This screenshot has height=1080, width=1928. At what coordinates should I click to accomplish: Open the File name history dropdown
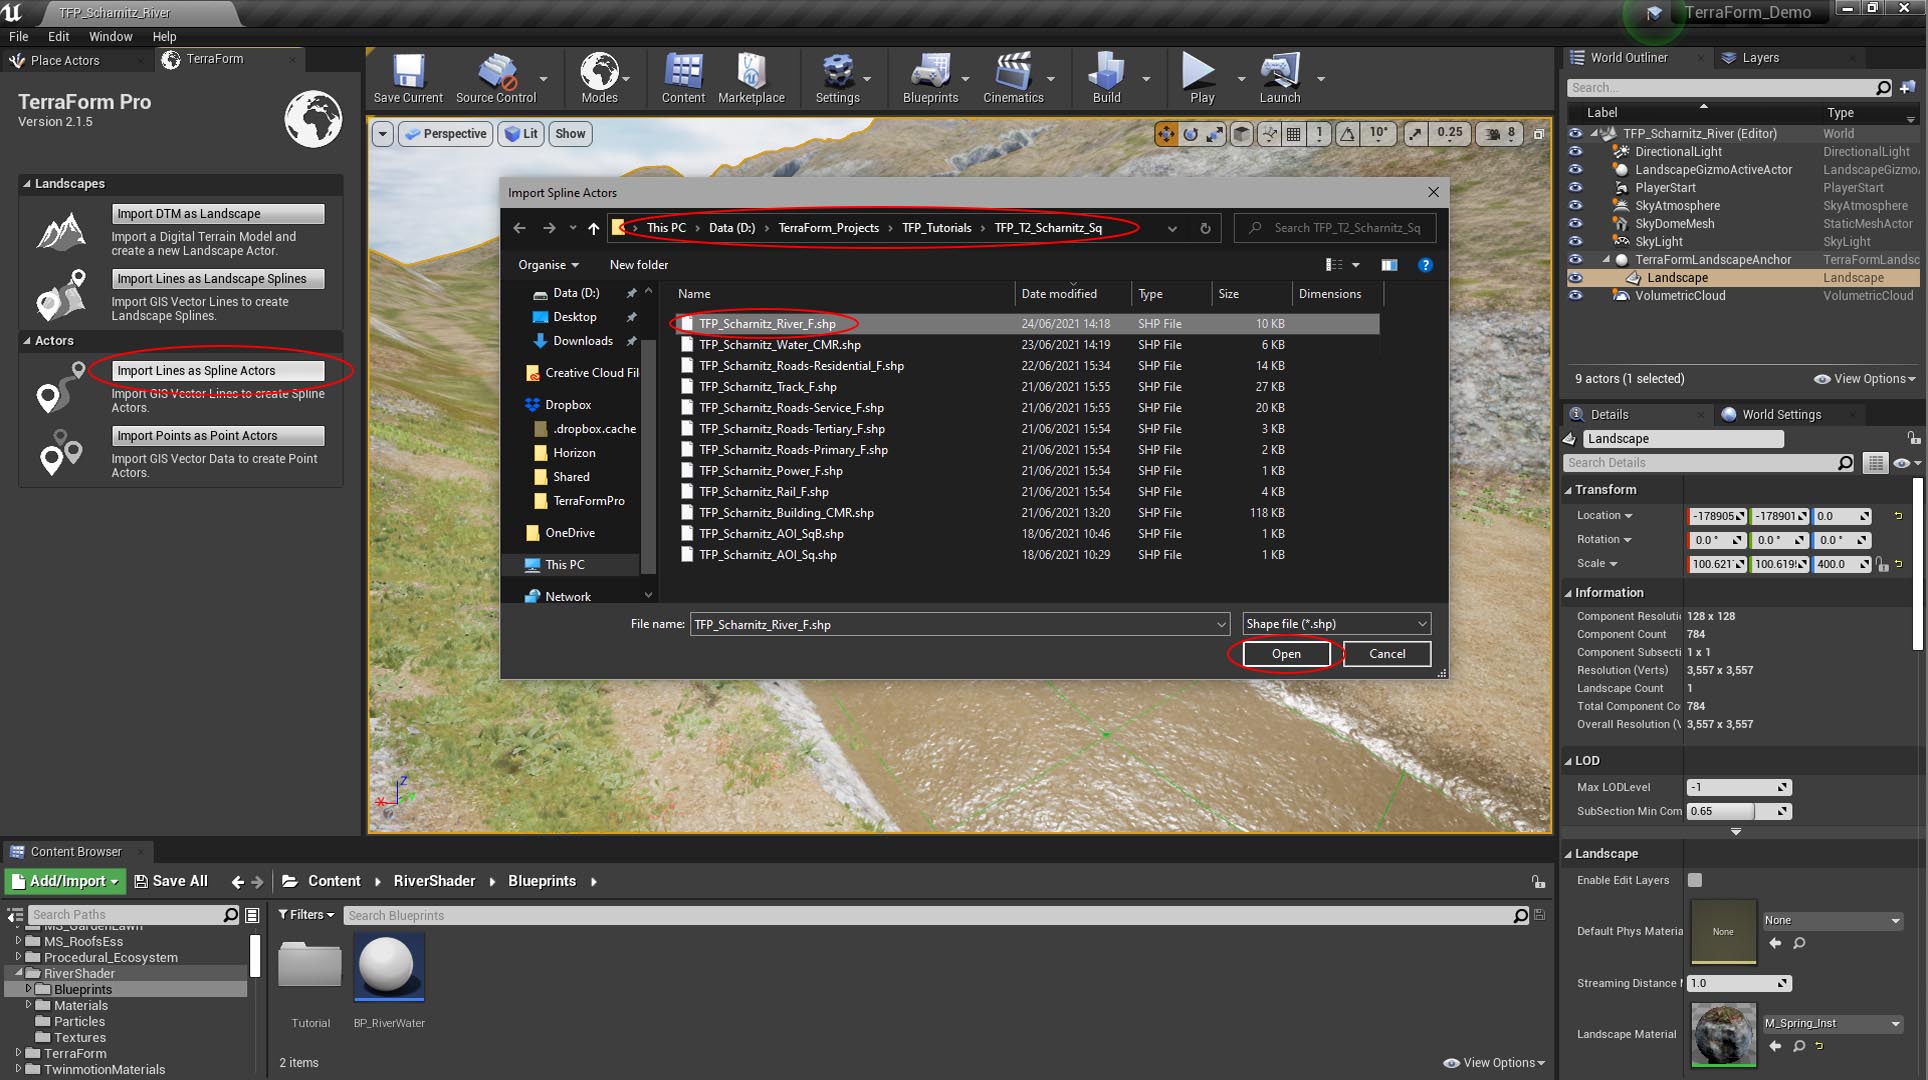tap(1221, 624)
